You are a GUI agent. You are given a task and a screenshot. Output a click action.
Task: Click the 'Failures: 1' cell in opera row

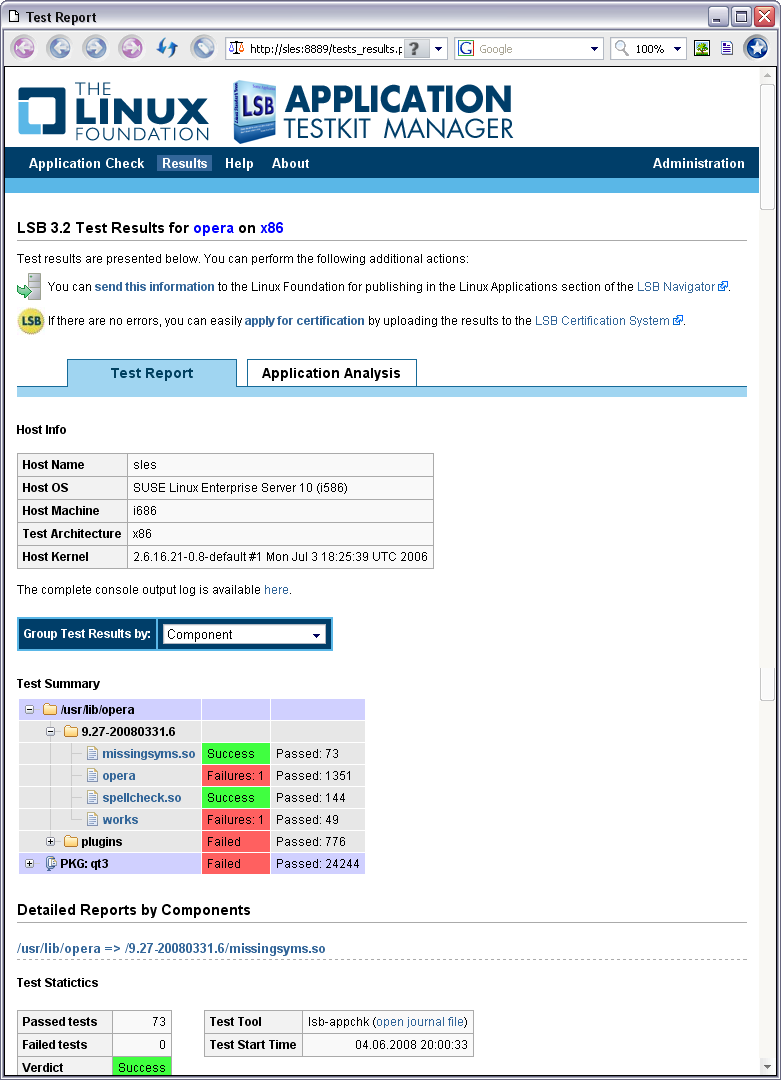click(236, 776)
